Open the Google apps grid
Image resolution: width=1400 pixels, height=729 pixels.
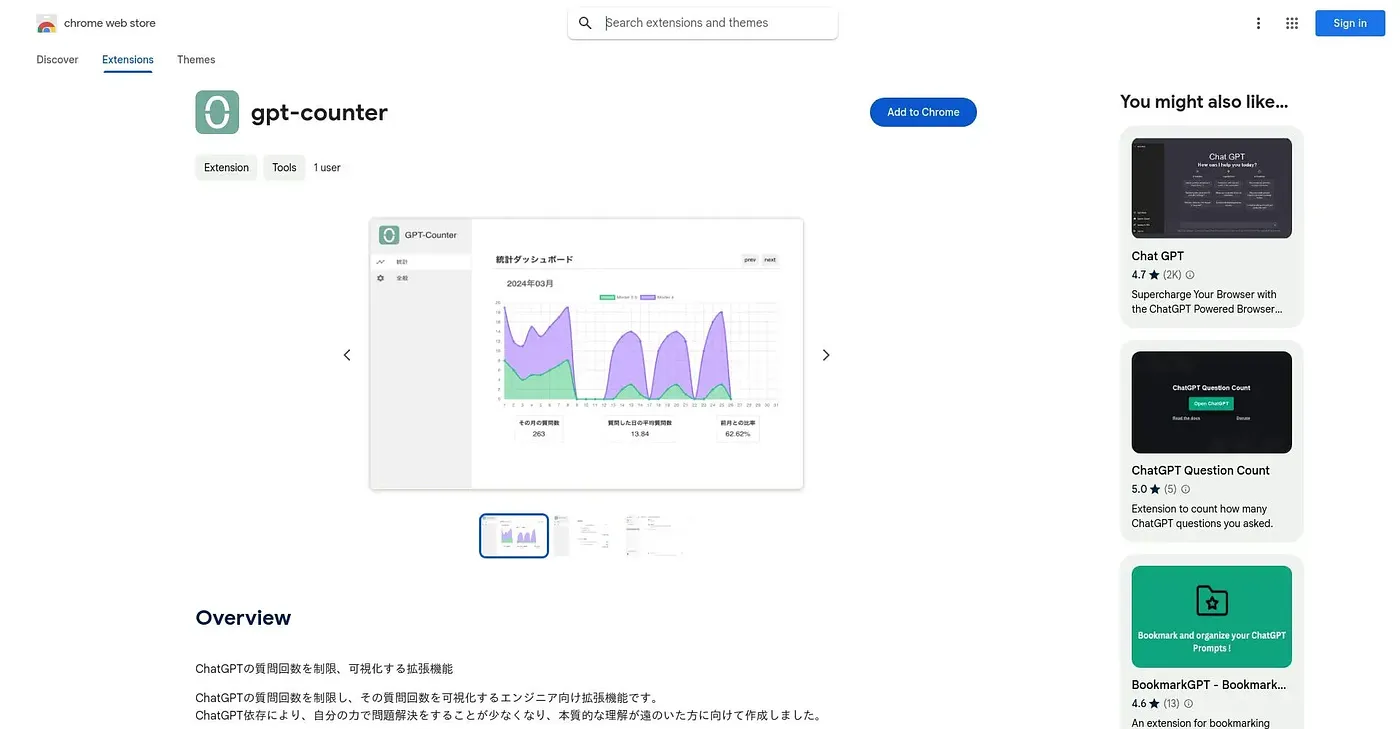click(x=1292, y=23)
